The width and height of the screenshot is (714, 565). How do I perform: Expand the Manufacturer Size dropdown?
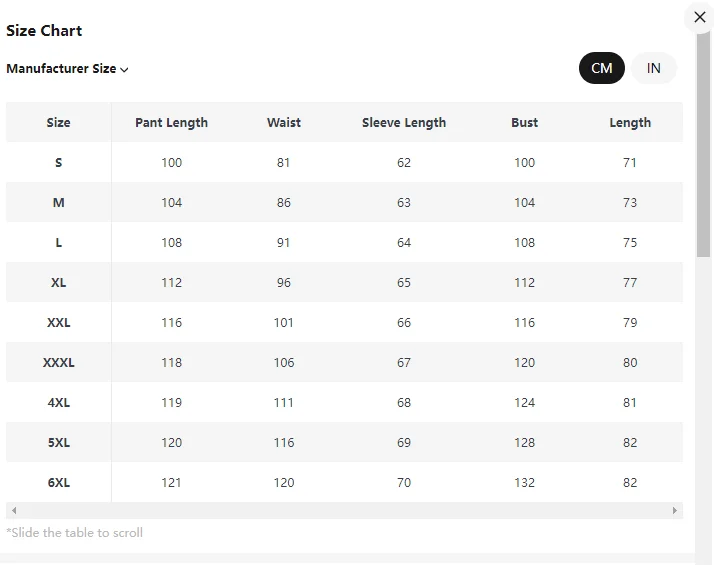coord(67,69)
